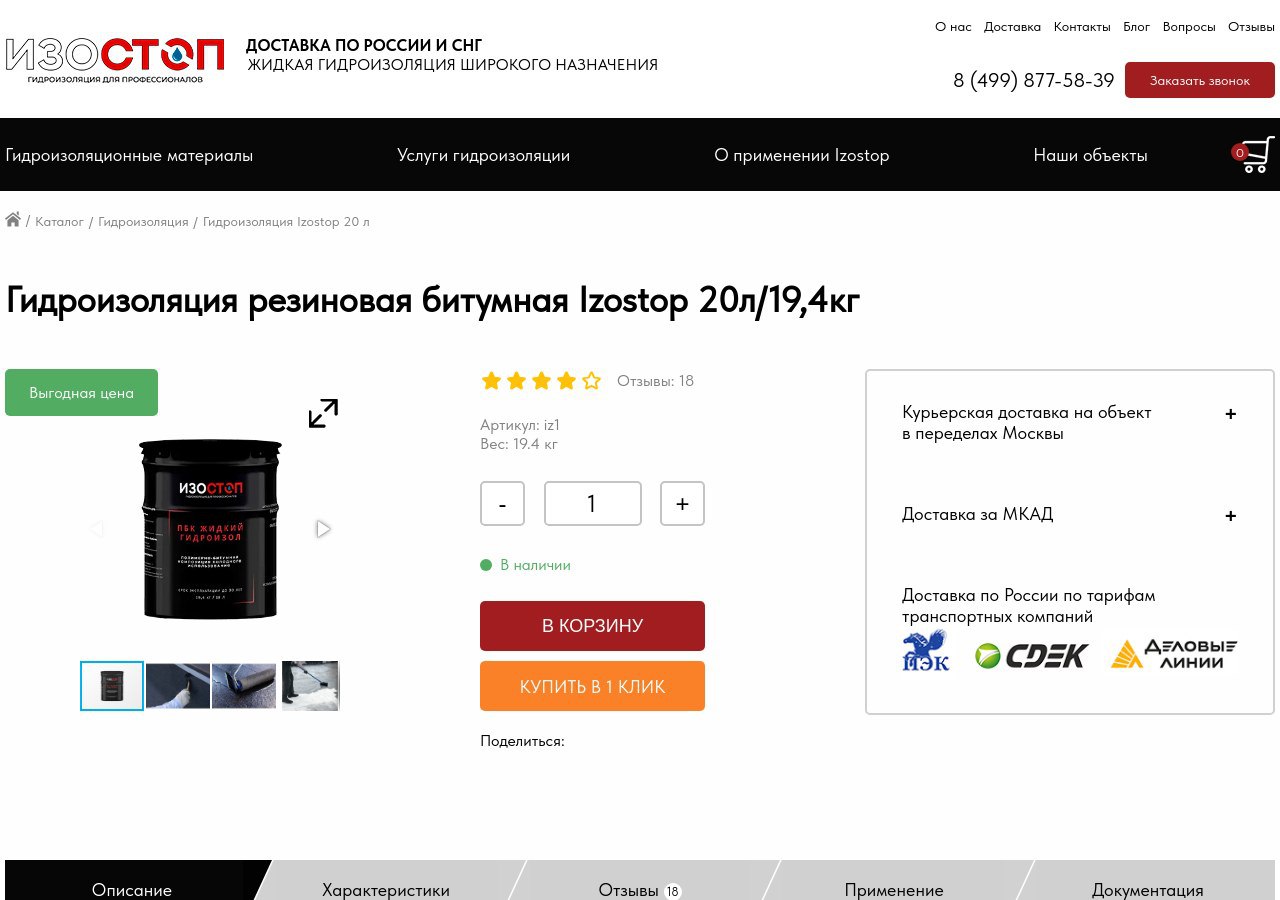Click Отзывы: 18 next to the stars
Viewport: 1280px width, 900px height.
[655, 381]
